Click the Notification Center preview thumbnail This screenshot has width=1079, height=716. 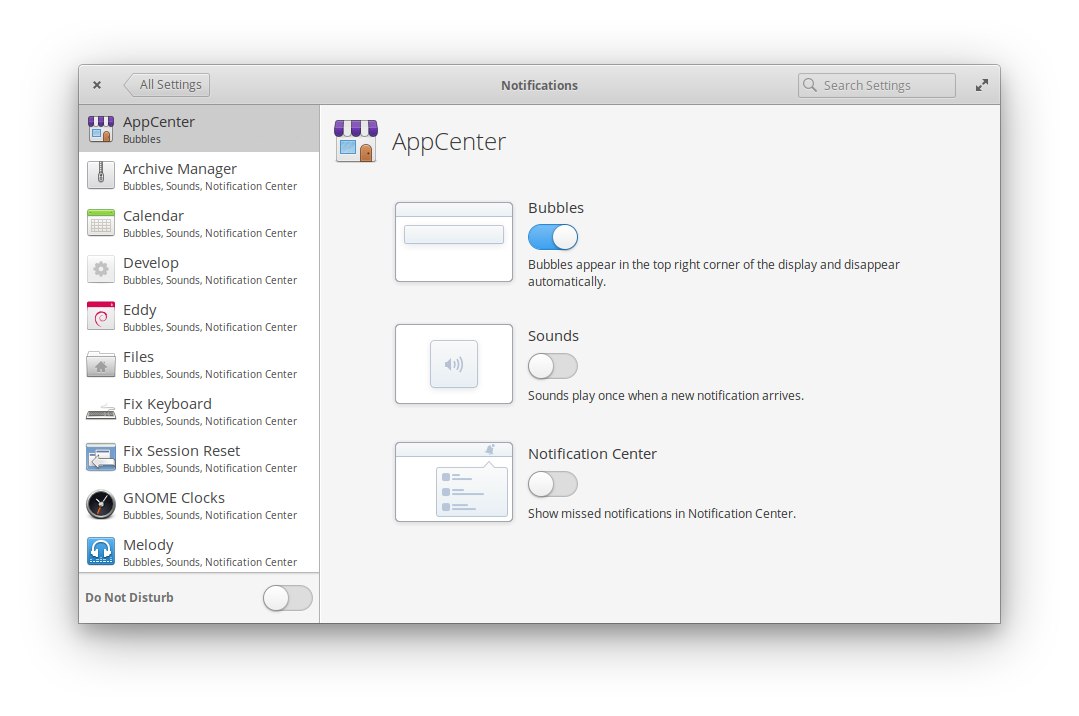[x=453, y=482]
